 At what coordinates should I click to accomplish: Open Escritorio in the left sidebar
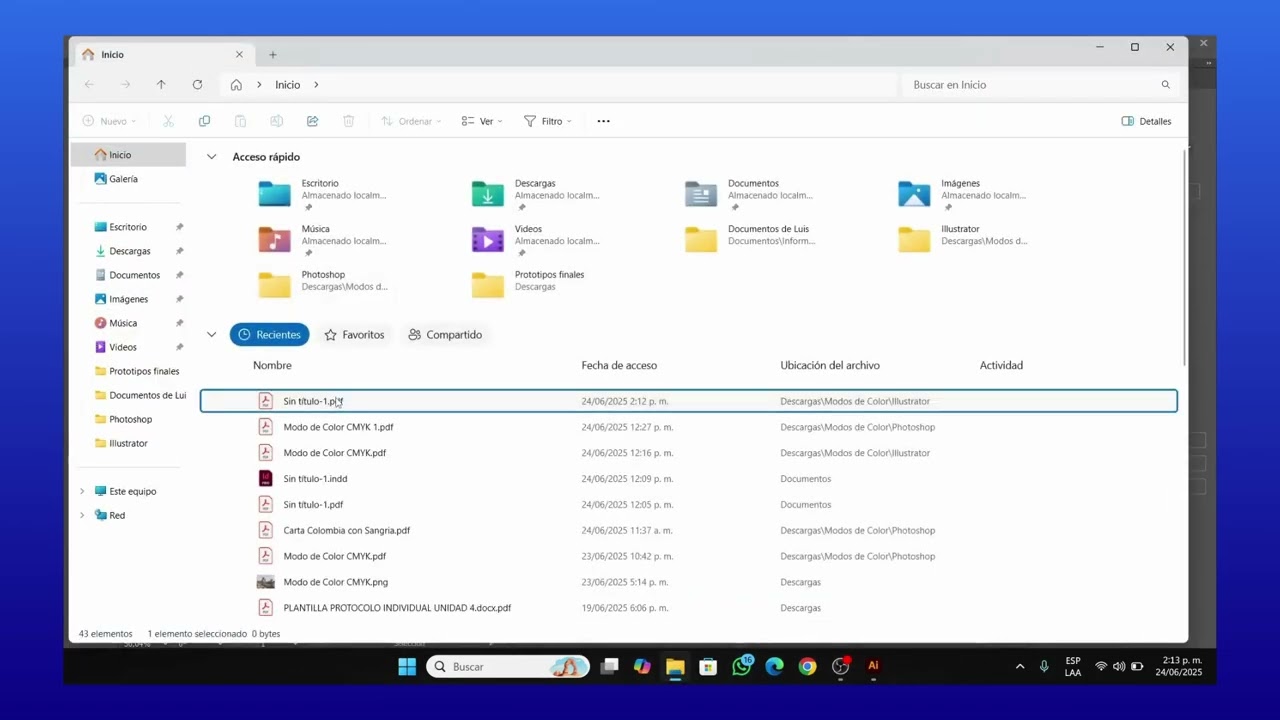[x=128, y=227]
